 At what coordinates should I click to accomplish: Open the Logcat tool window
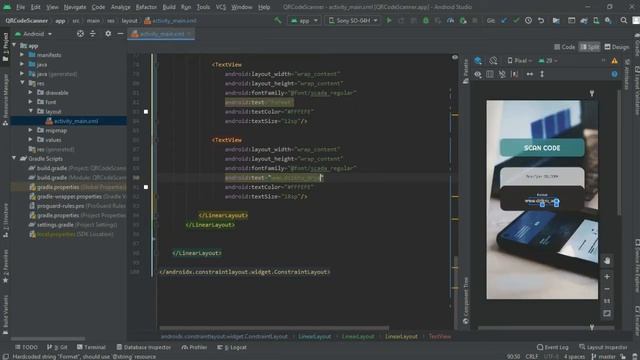(232, 347)
